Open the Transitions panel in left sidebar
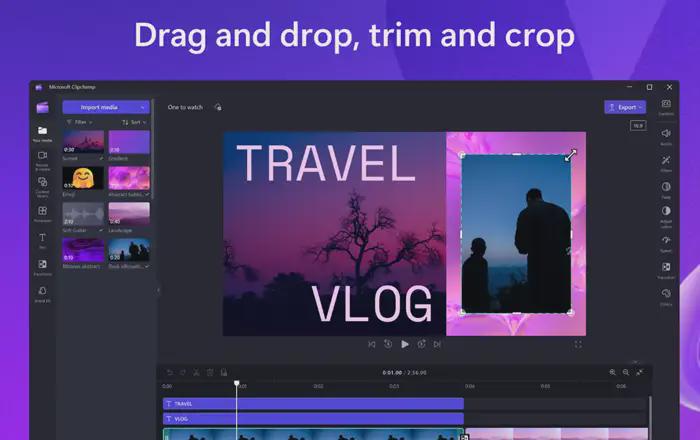 pyautogui.click(x=42, y=266)
